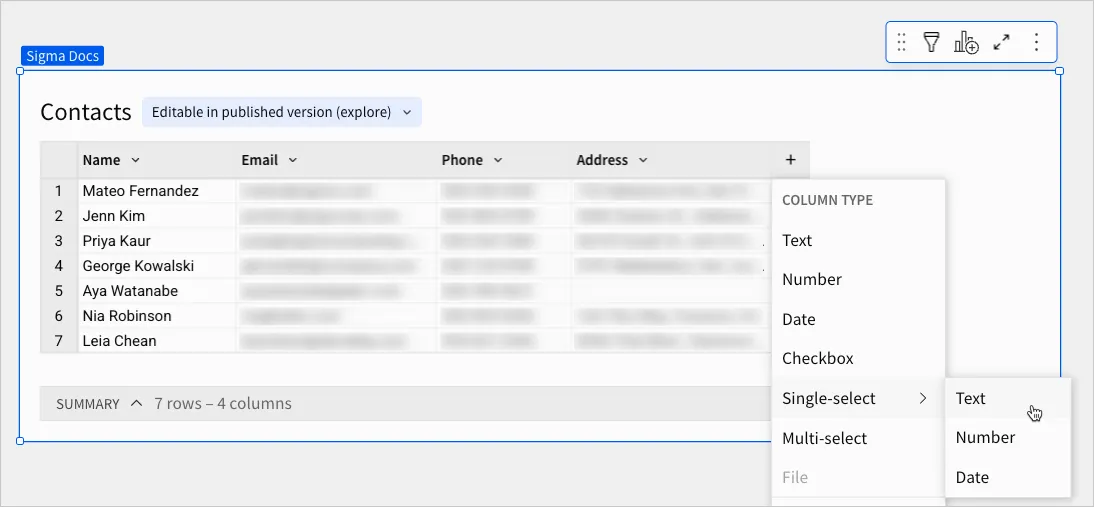Open the Address column dropdown arrow

pos(643,160)
